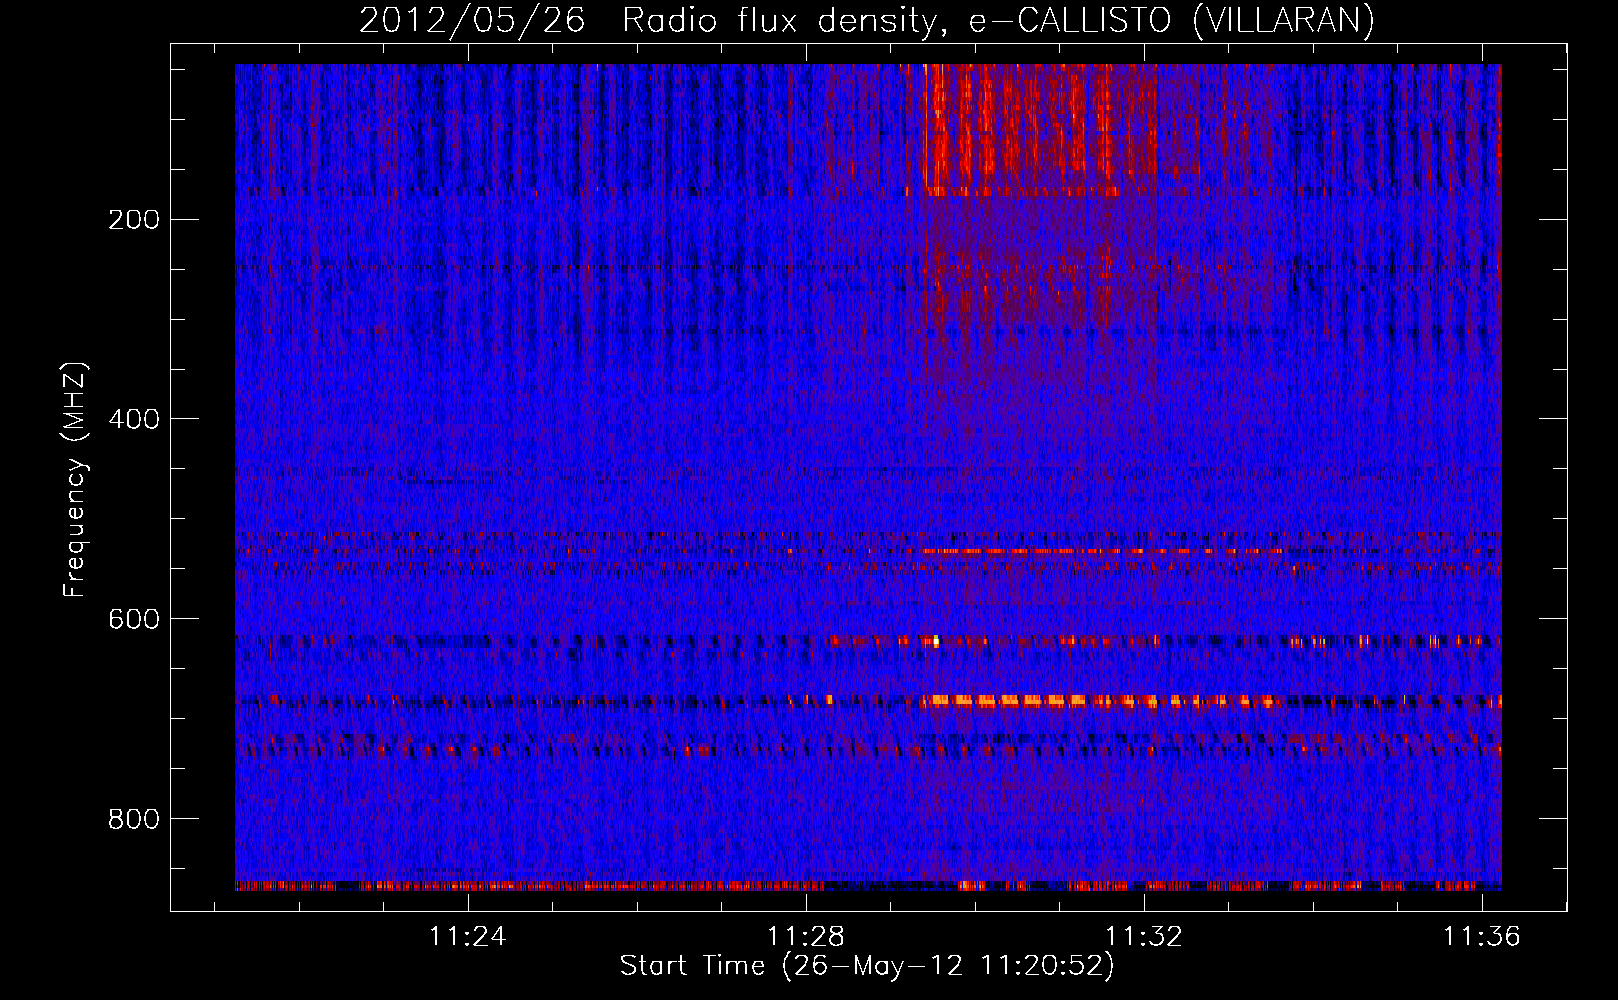Click the plot title date 2012/05/26

[472, 20]
